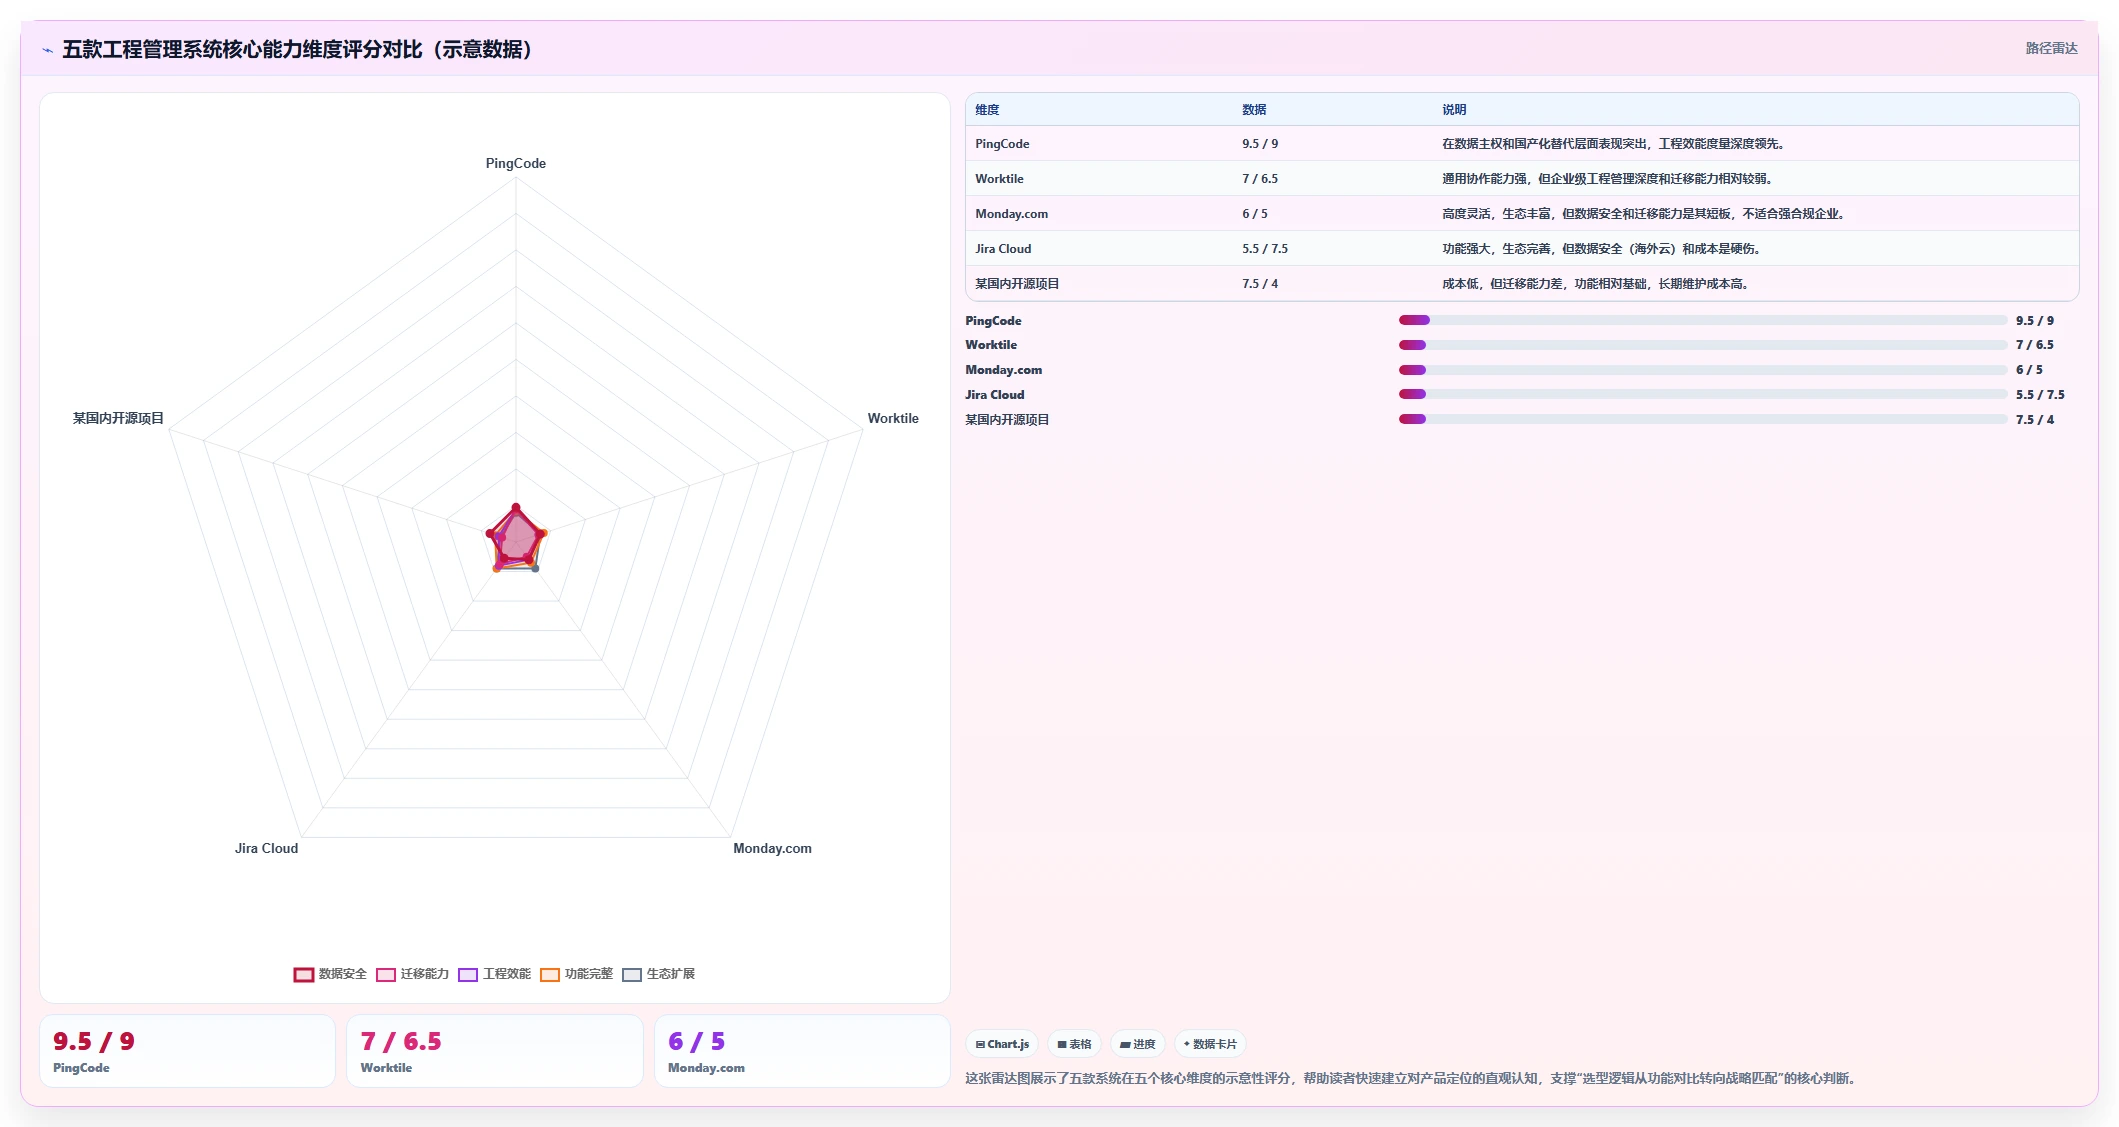The image size is (2119, 1127).
Task: Select the 表格 chip
Action: click(x=1074, y=1044)
